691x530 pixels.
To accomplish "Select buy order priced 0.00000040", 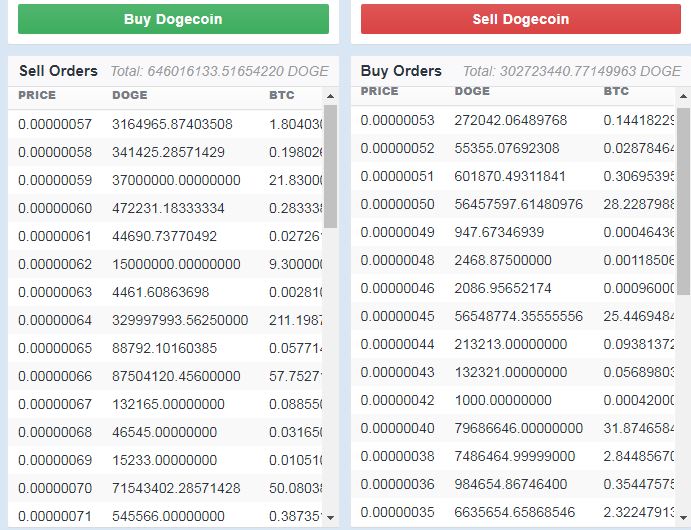I will click(x=513, y=428).
